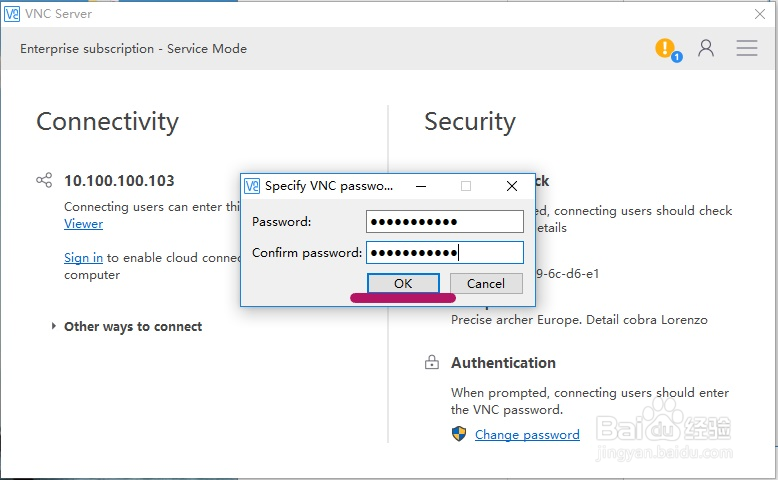778x480 pixels.
Task: Open the hamburger menu
Action: click(x=746, y=48)
